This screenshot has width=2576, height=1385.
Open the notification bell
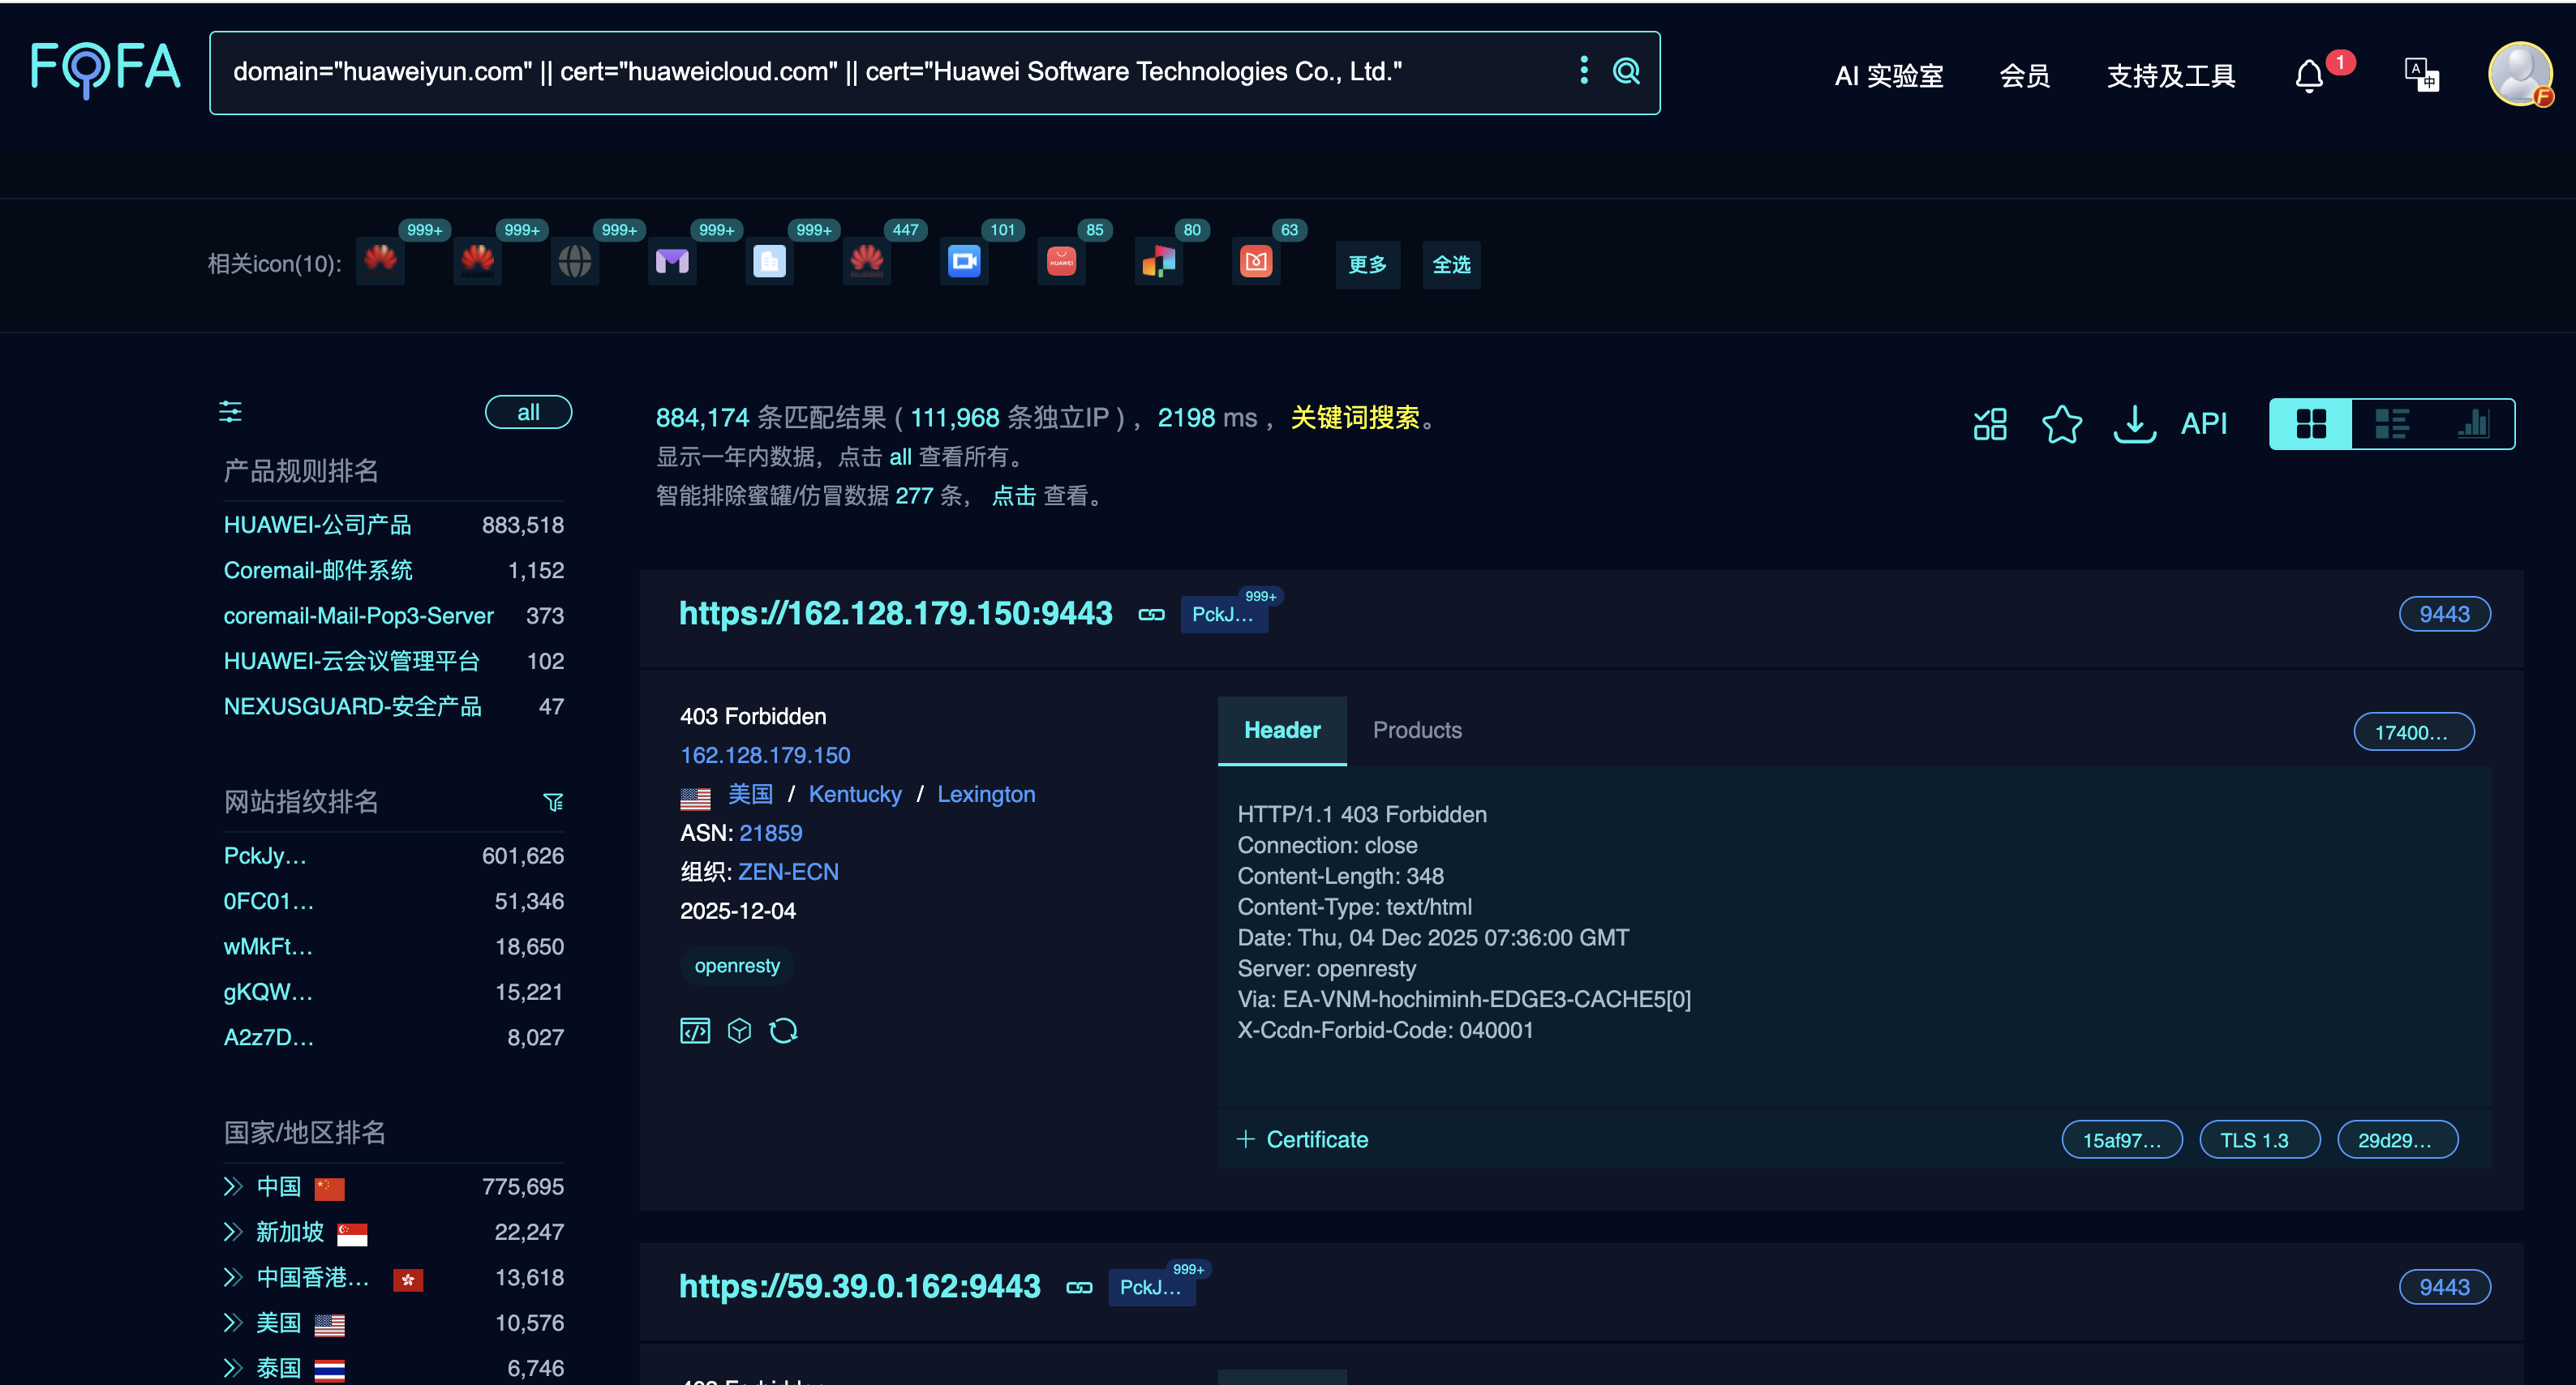(2309, 76)
